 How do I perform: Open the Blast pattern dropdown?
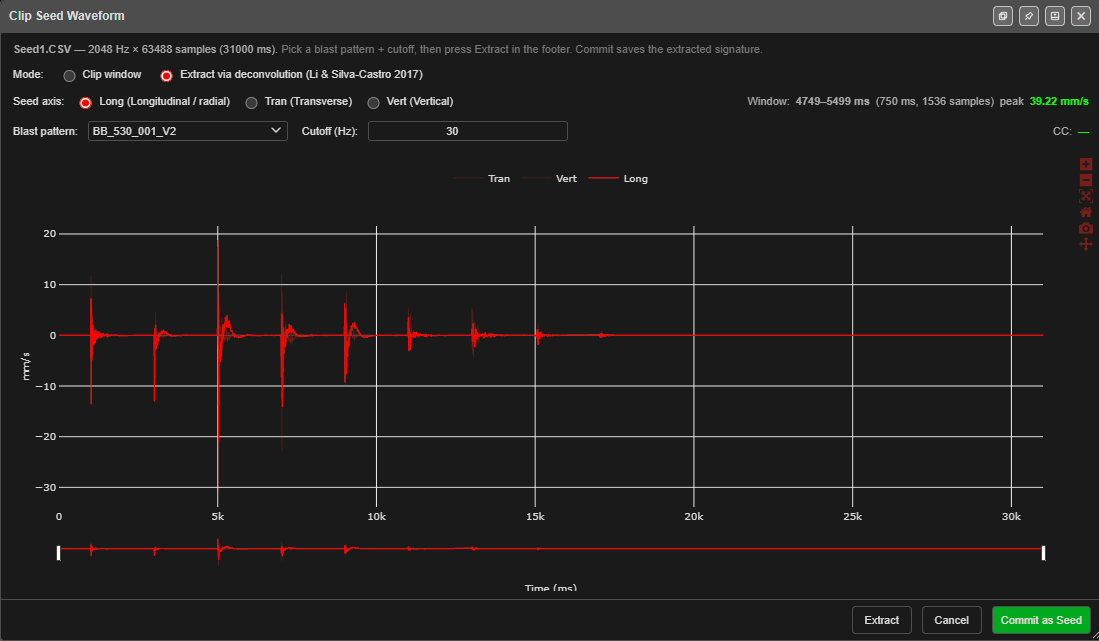188,131
